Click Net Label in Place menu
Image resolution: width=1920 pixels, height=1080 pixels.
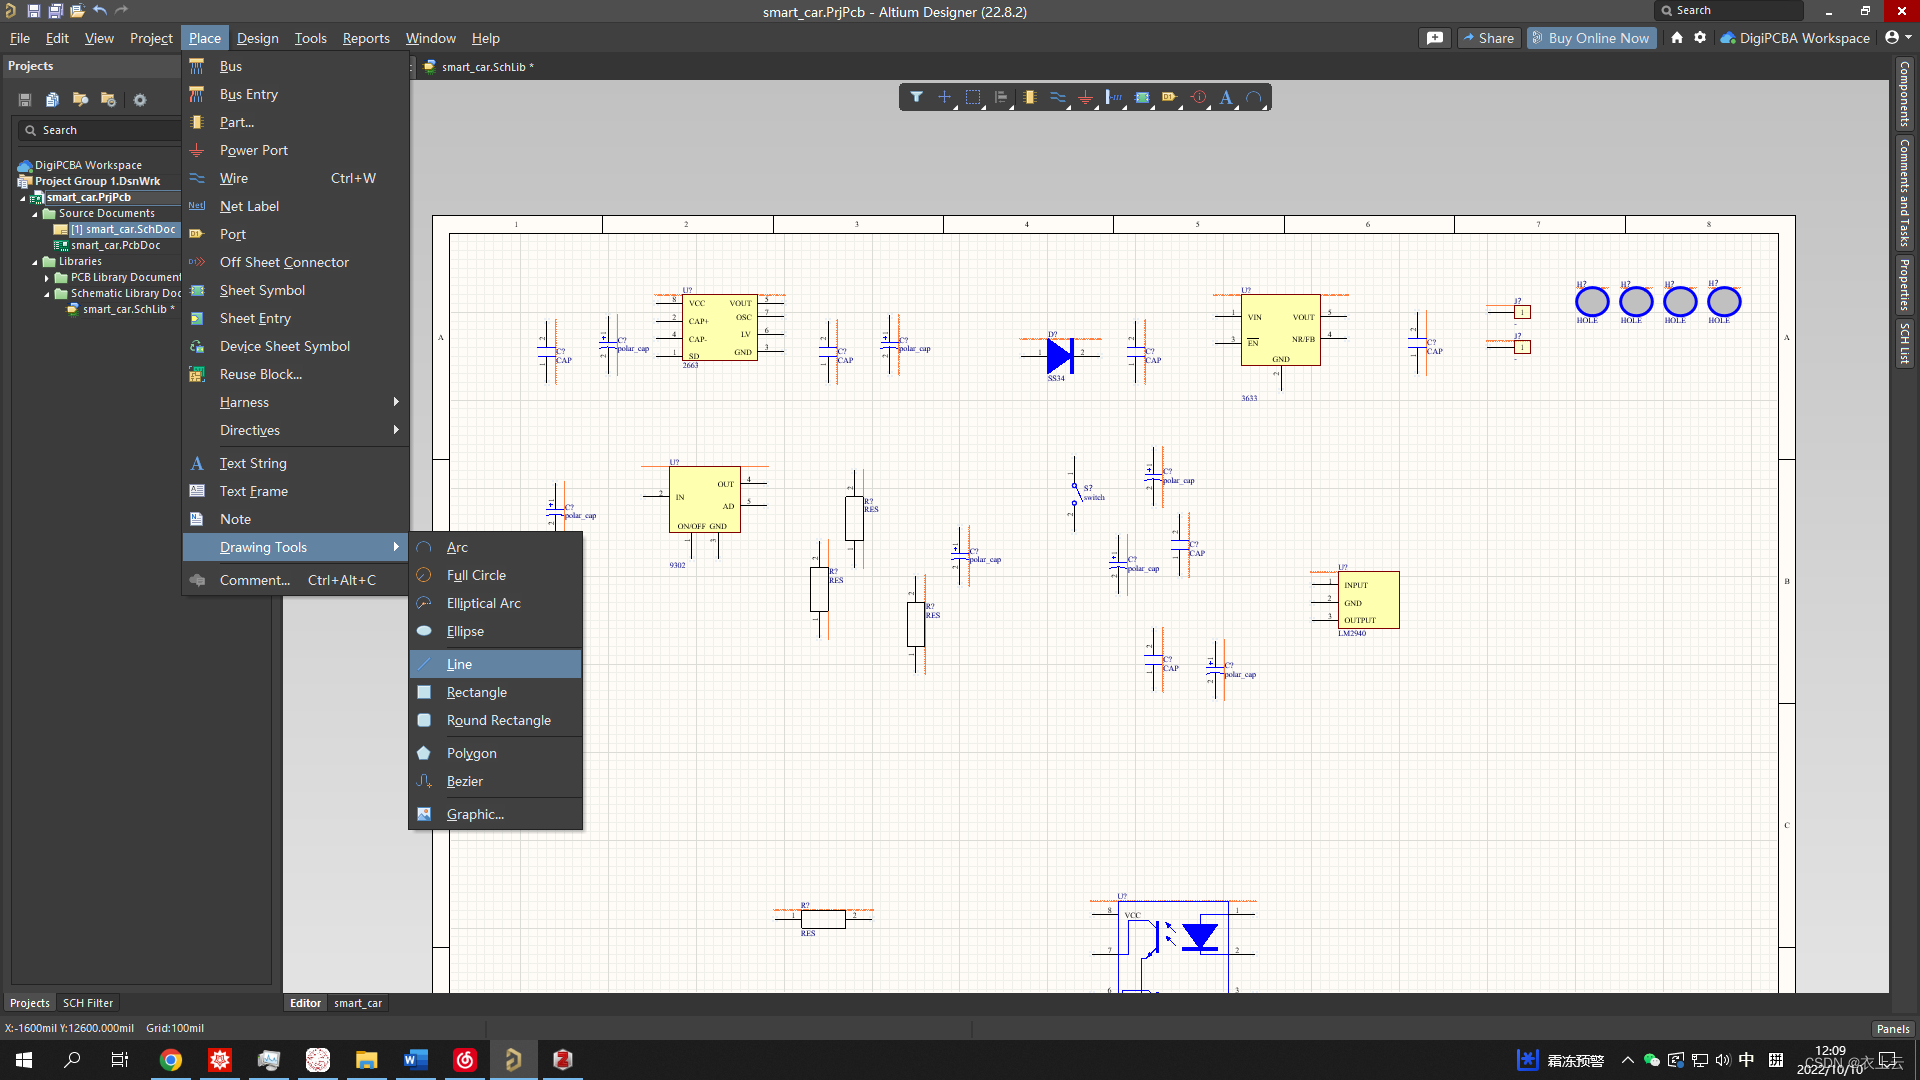coord(249,206)
